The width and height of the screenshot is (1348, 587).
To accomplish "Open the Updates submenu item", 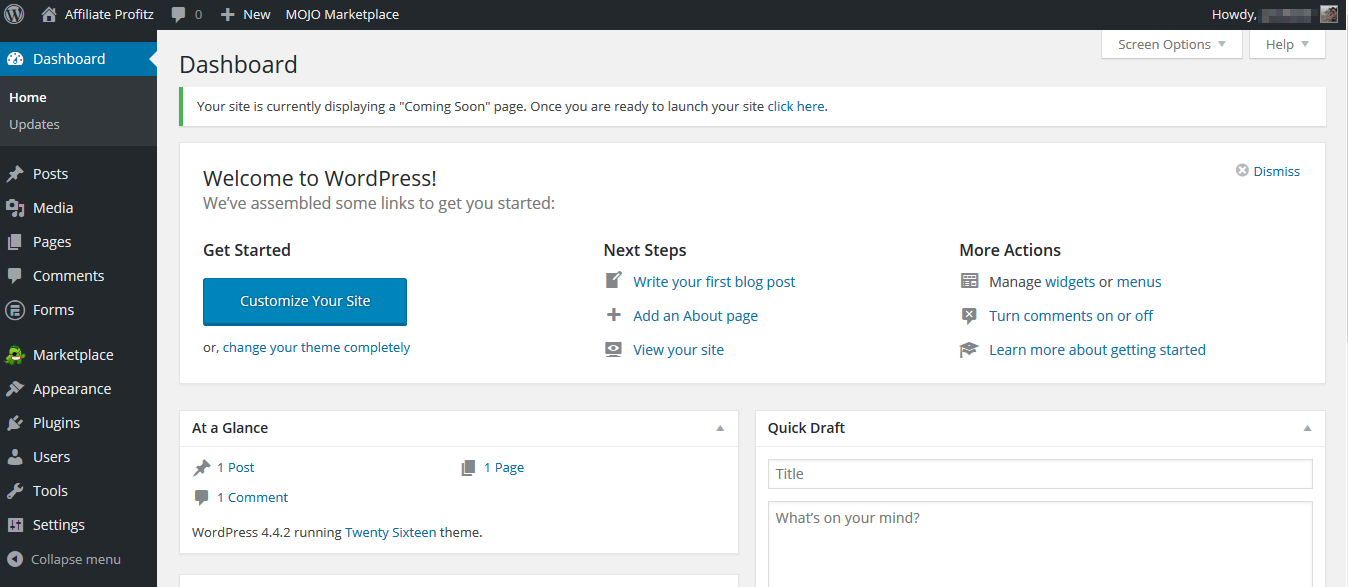I will (x=34, y=124).
